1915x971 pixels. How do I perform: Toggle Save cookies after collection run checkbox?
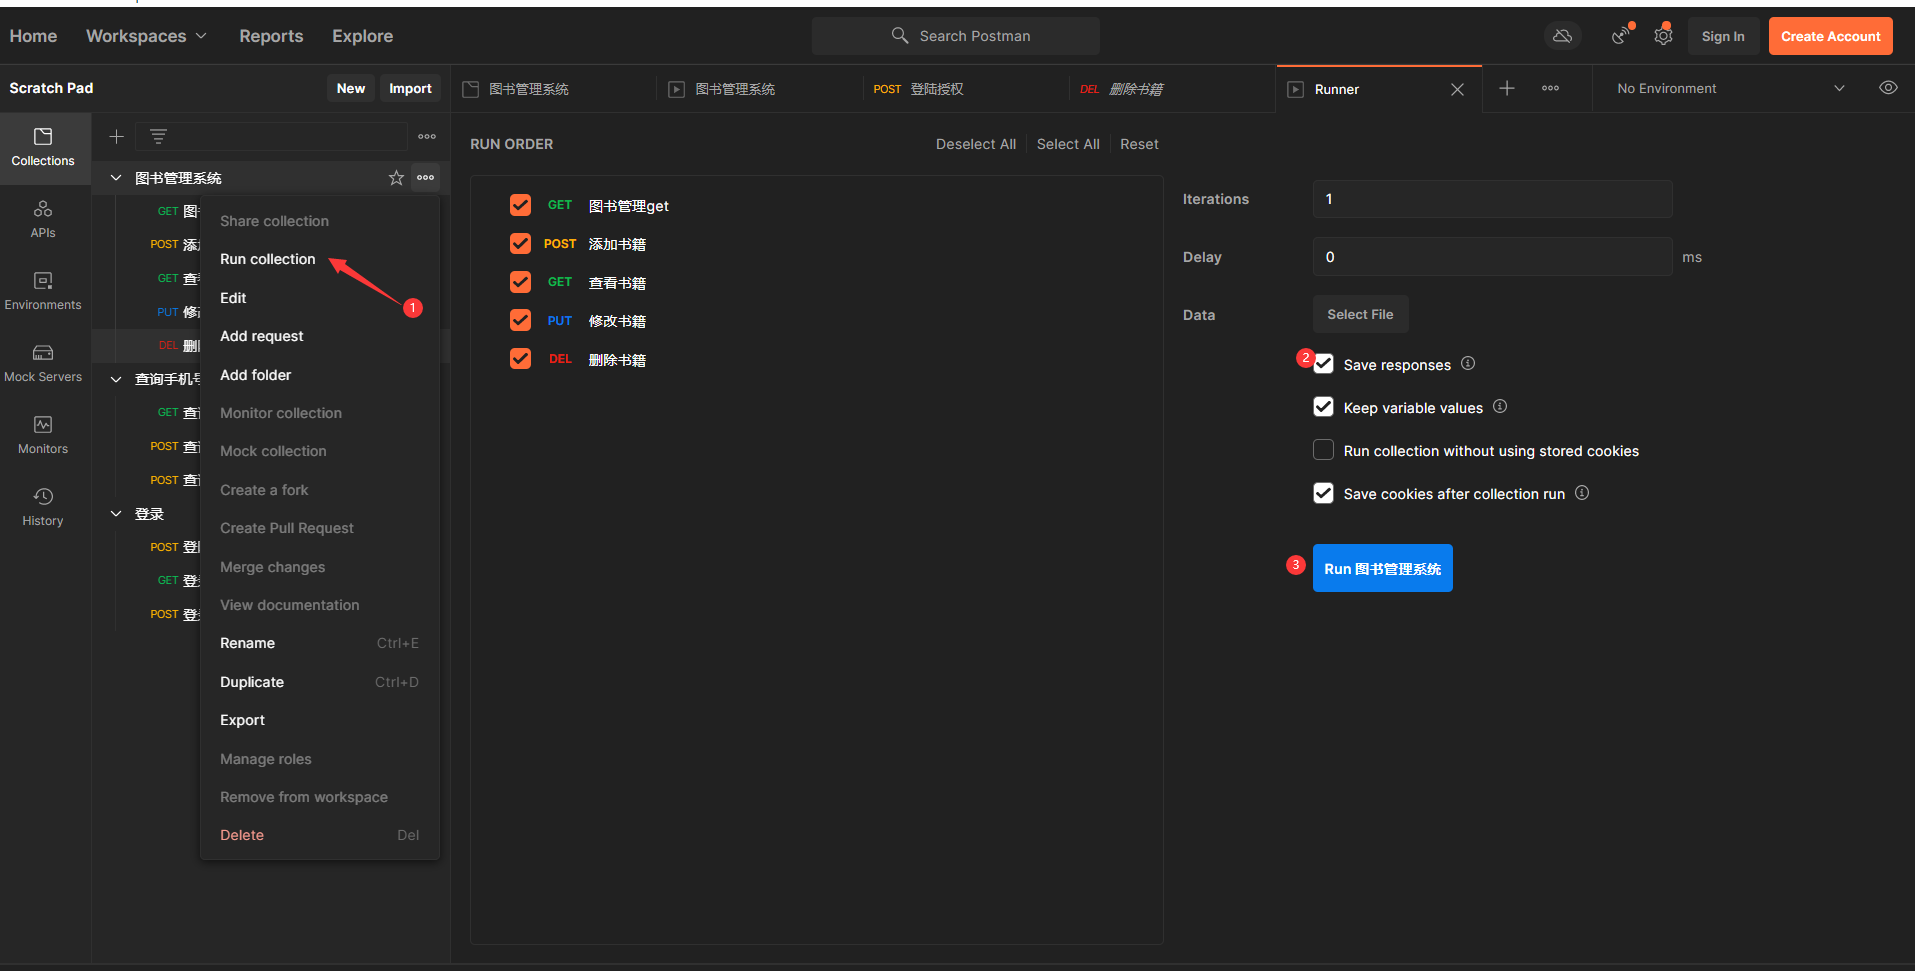[x=1323, y=493]
